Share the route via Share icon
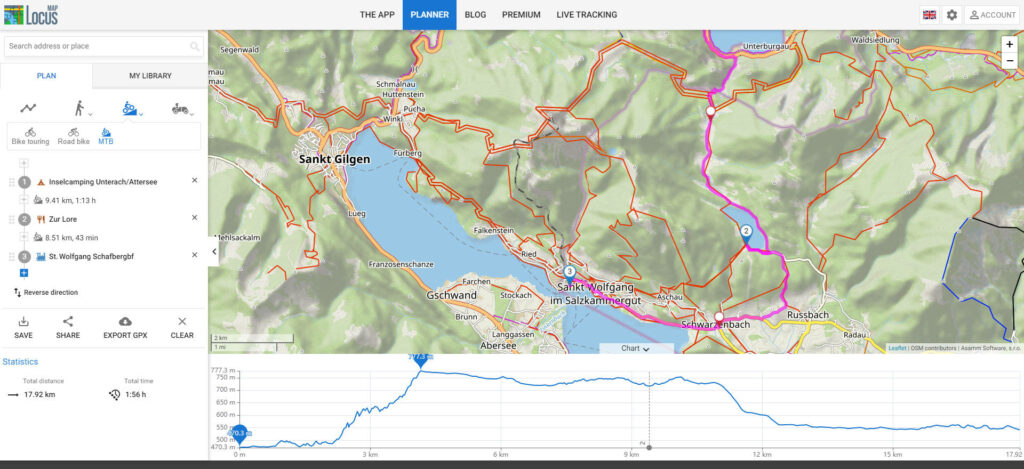This screenshot has width=1024, height=469. pos(68,327)
